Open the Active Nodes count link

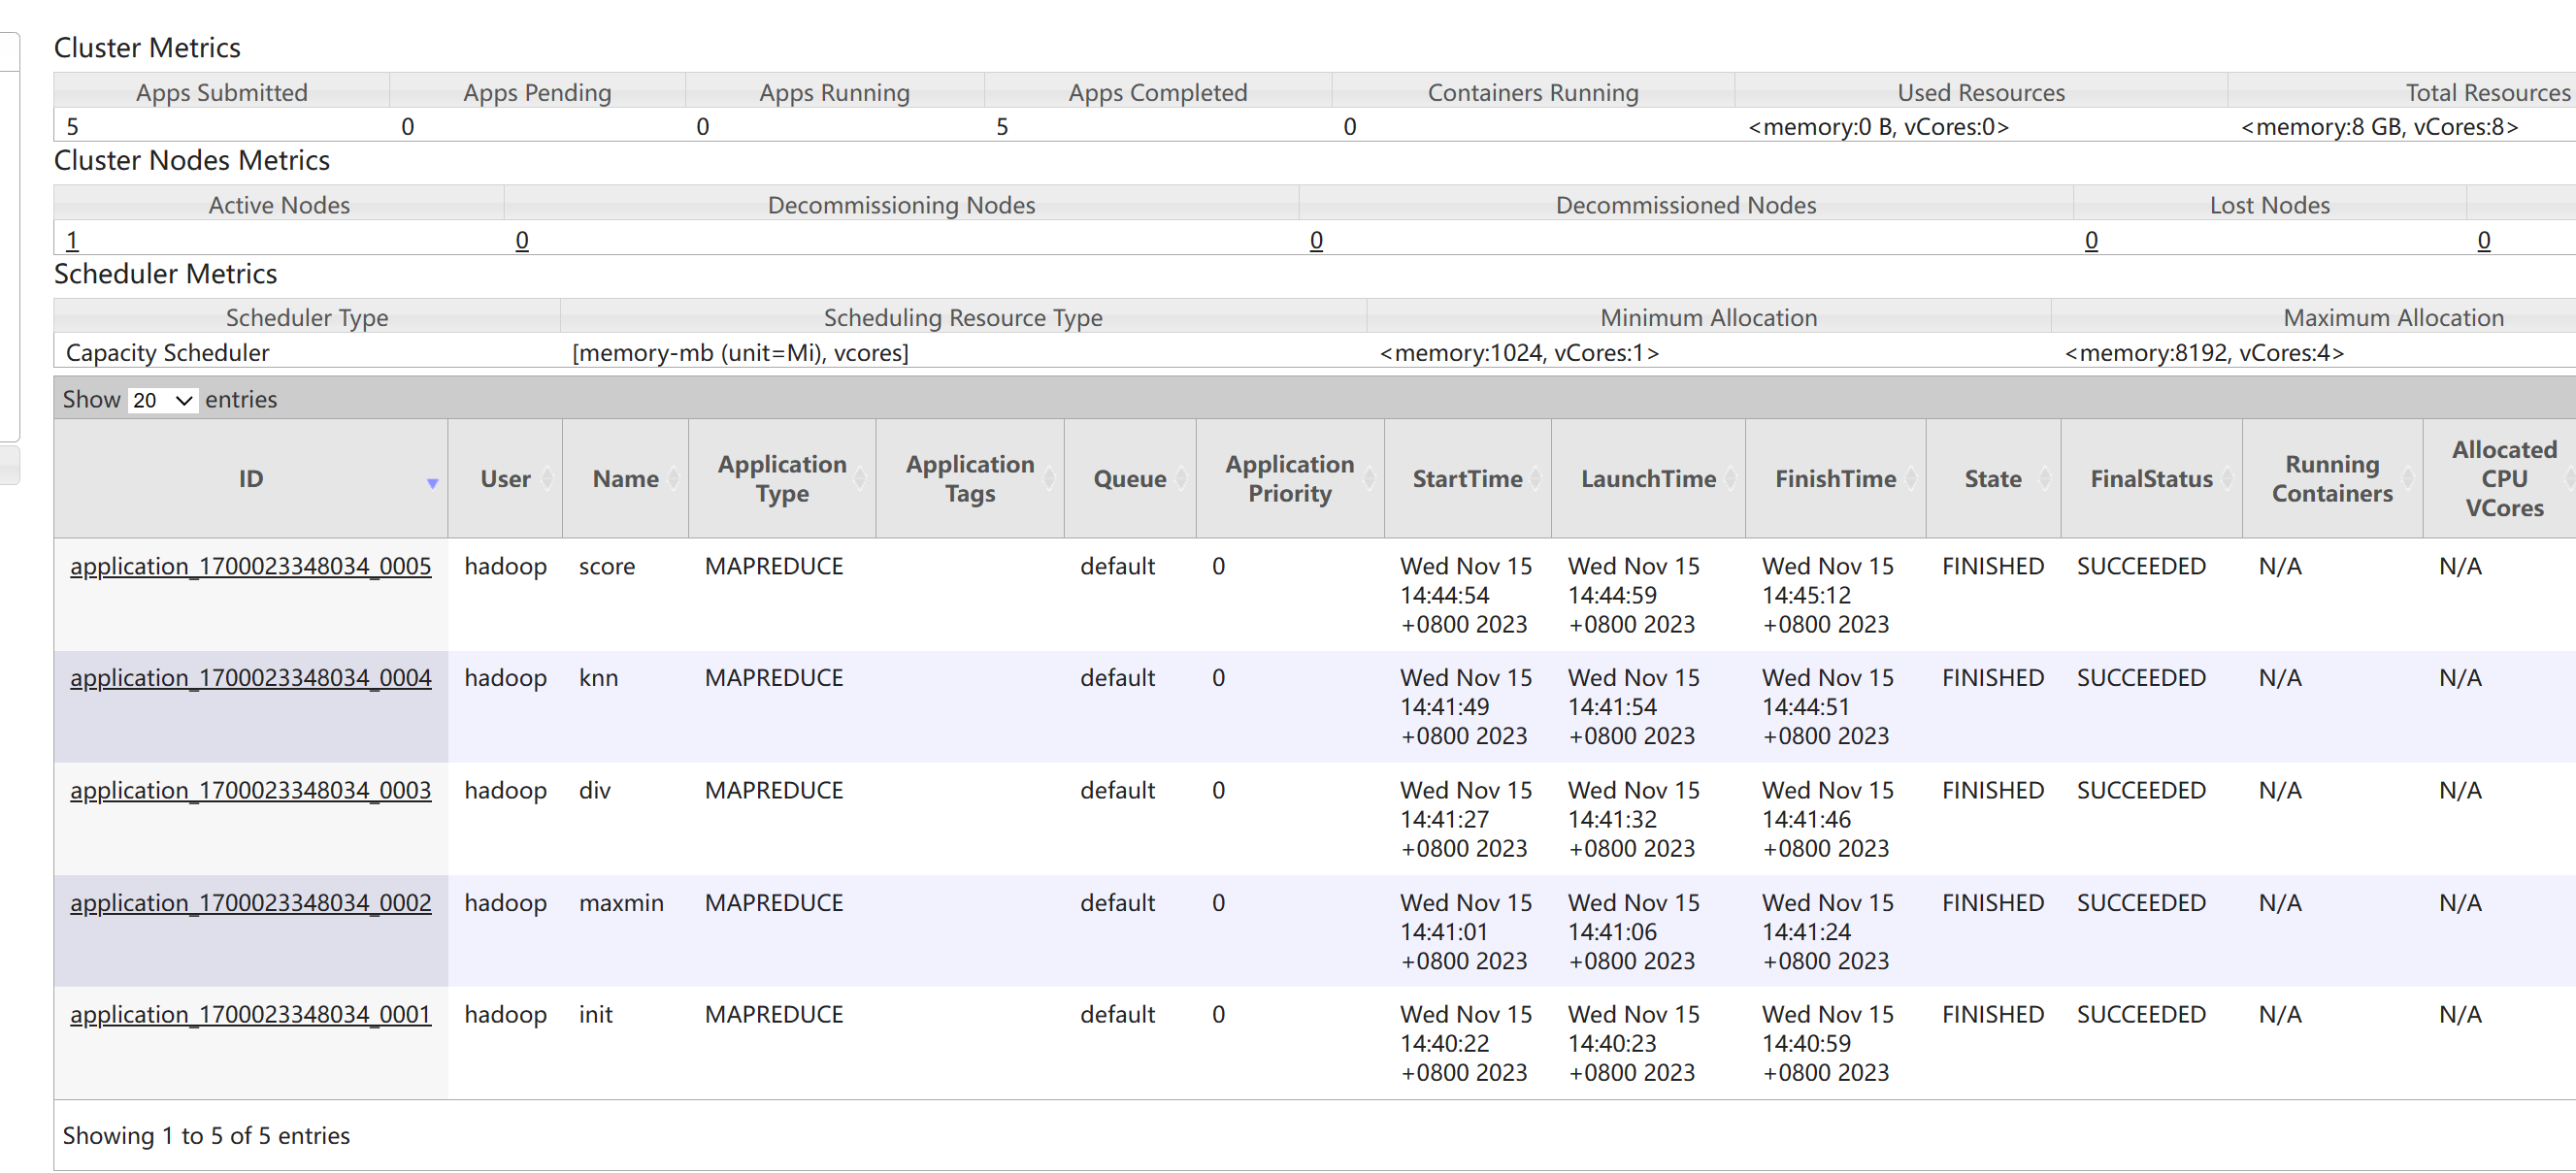(72, 240)
